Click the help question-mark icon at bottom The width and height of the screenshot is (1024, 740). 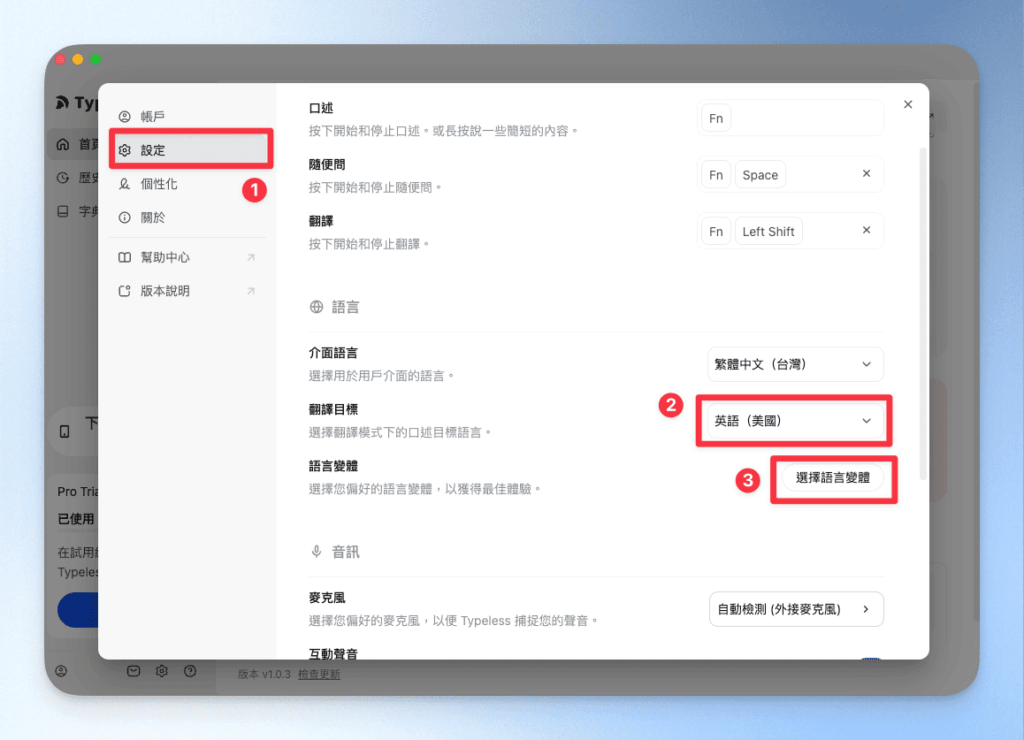(x=190, y=671)
